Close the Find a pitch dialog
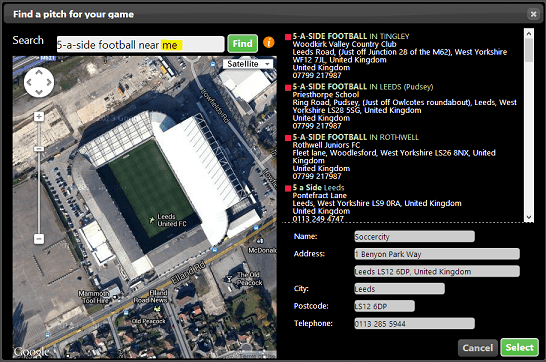 pos(533,14)
